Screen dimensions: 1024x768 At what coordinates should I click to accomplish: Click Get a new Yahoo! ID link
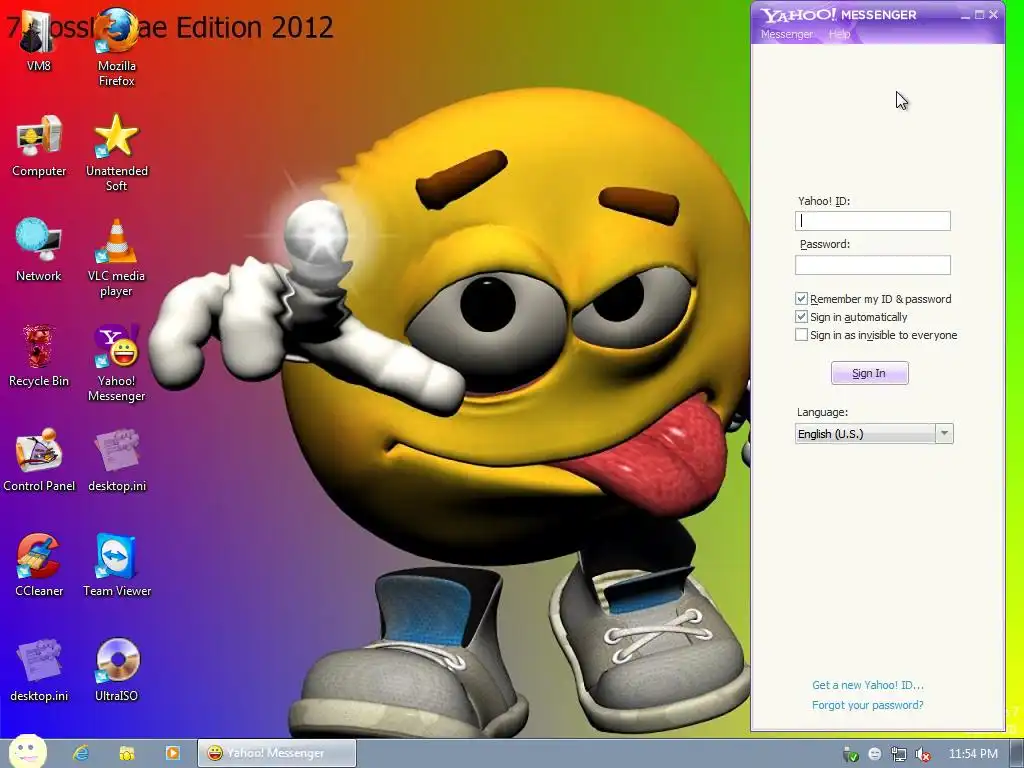click(867, 685)
